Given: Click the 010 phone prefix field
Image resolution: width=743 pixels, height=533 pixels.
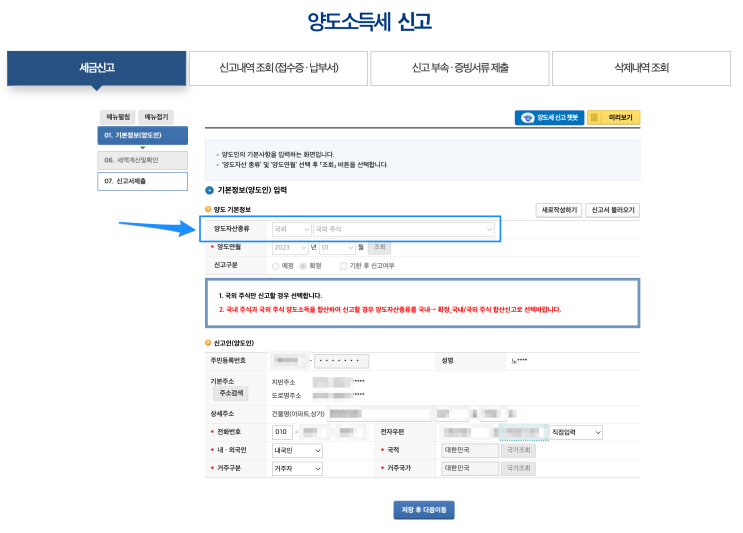Looking at the screenshot, I should click(282, 432).
